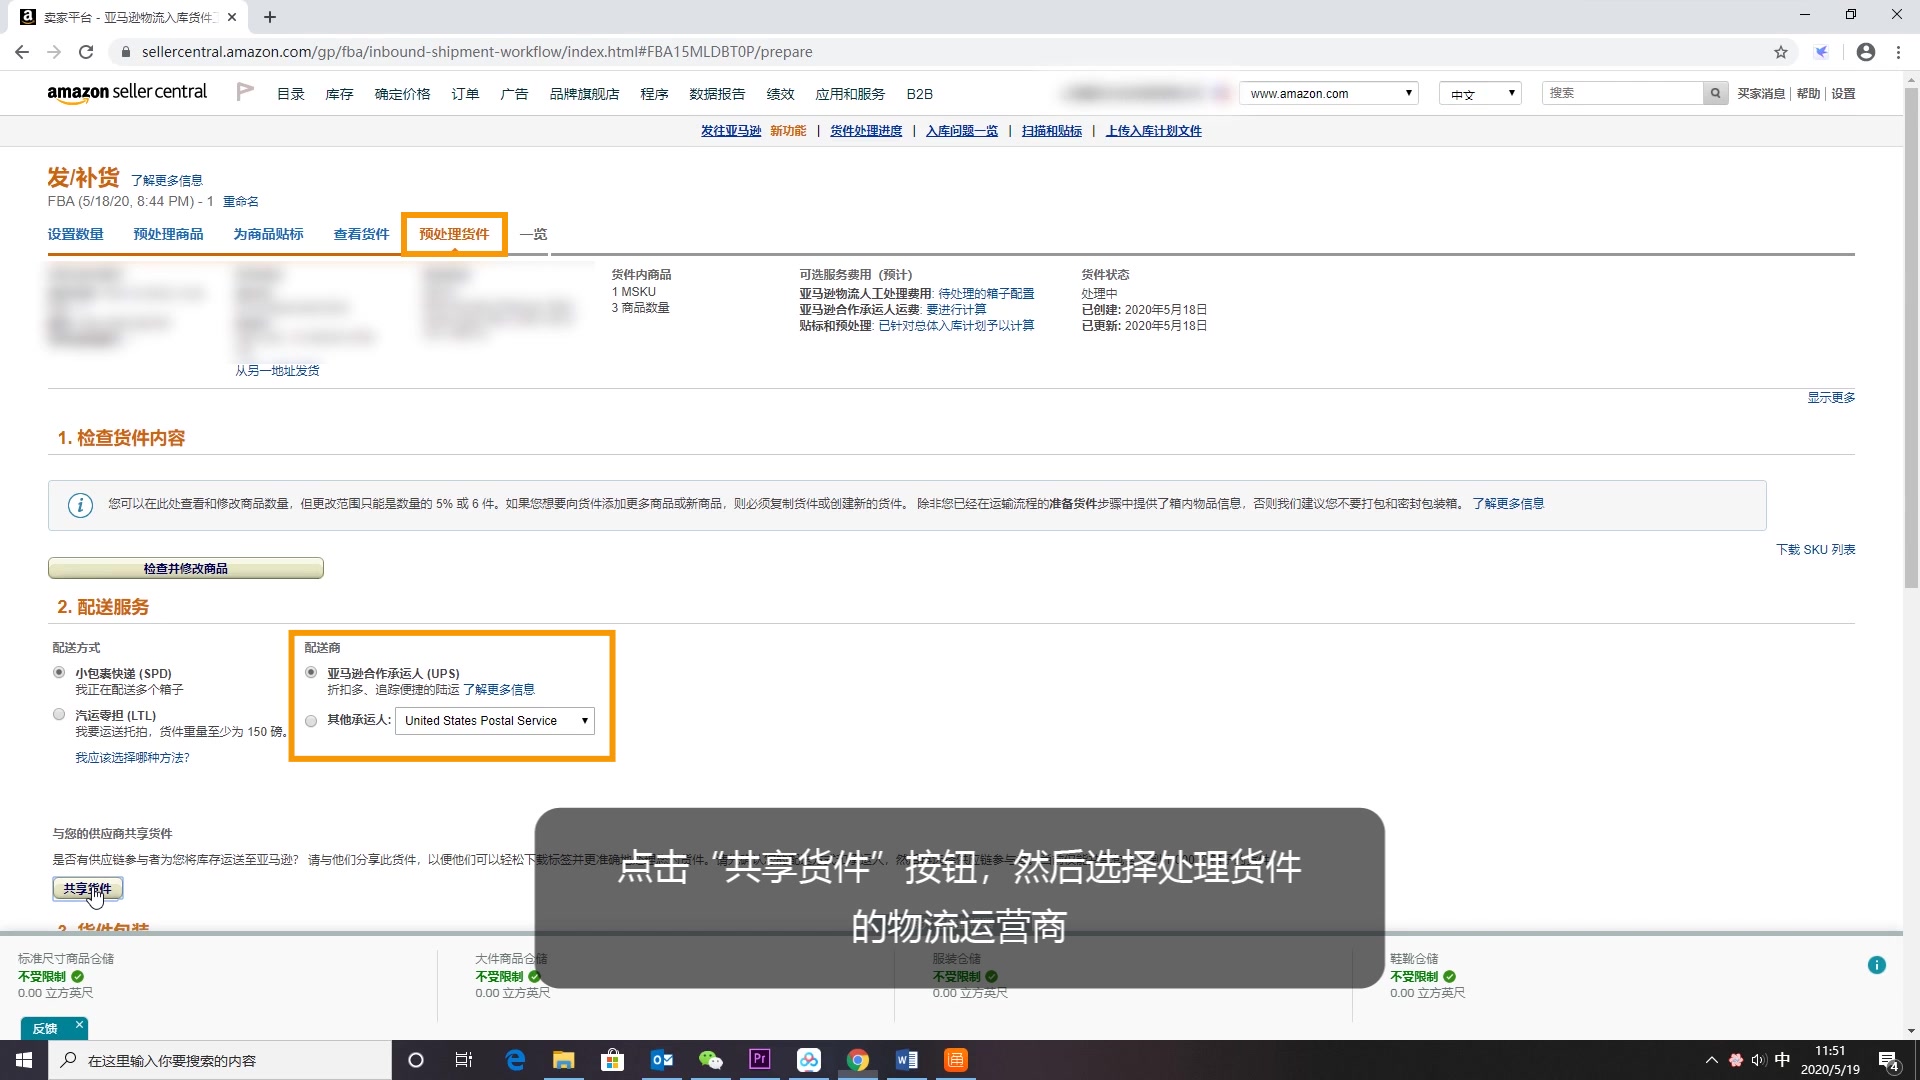Viewport: 1920px width, 1080px height.
Task: Switch to the 查看货件 step tab
Action: point(361,234)
